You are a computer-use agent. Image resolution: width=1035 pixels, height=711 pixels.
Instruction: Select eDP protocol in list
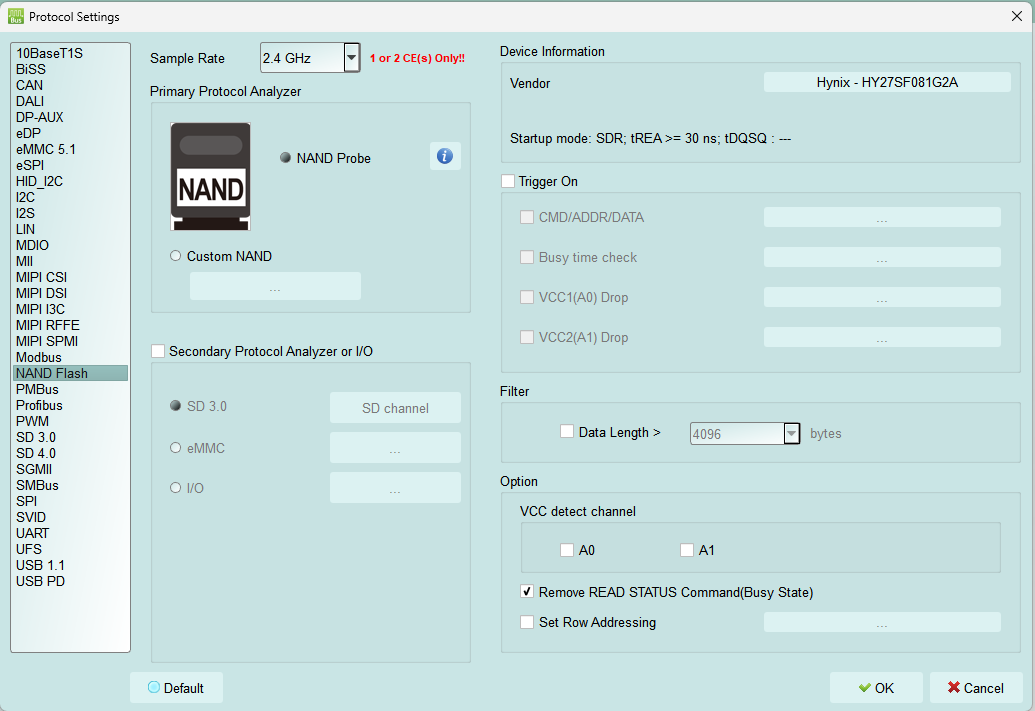[71, 133]
